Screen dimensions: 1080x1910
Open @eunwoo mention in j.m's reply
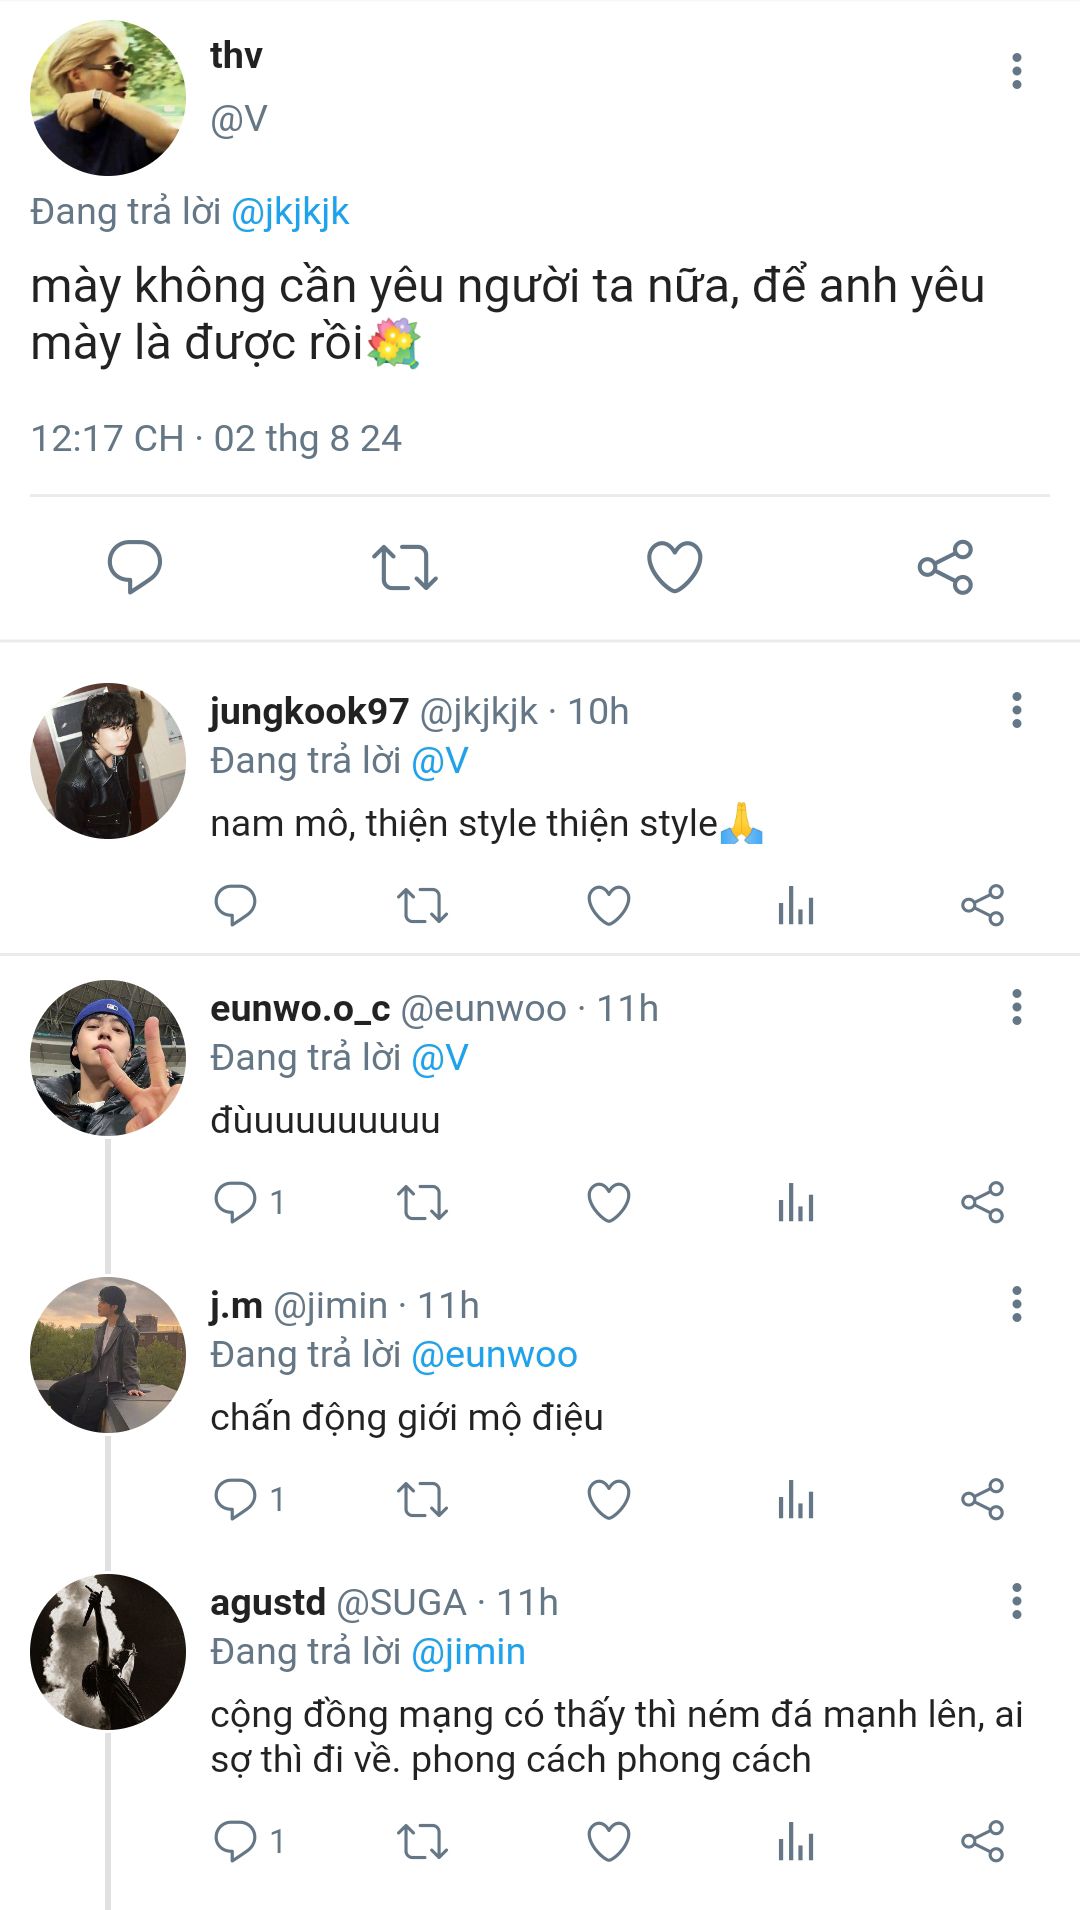click(494, 1355)
